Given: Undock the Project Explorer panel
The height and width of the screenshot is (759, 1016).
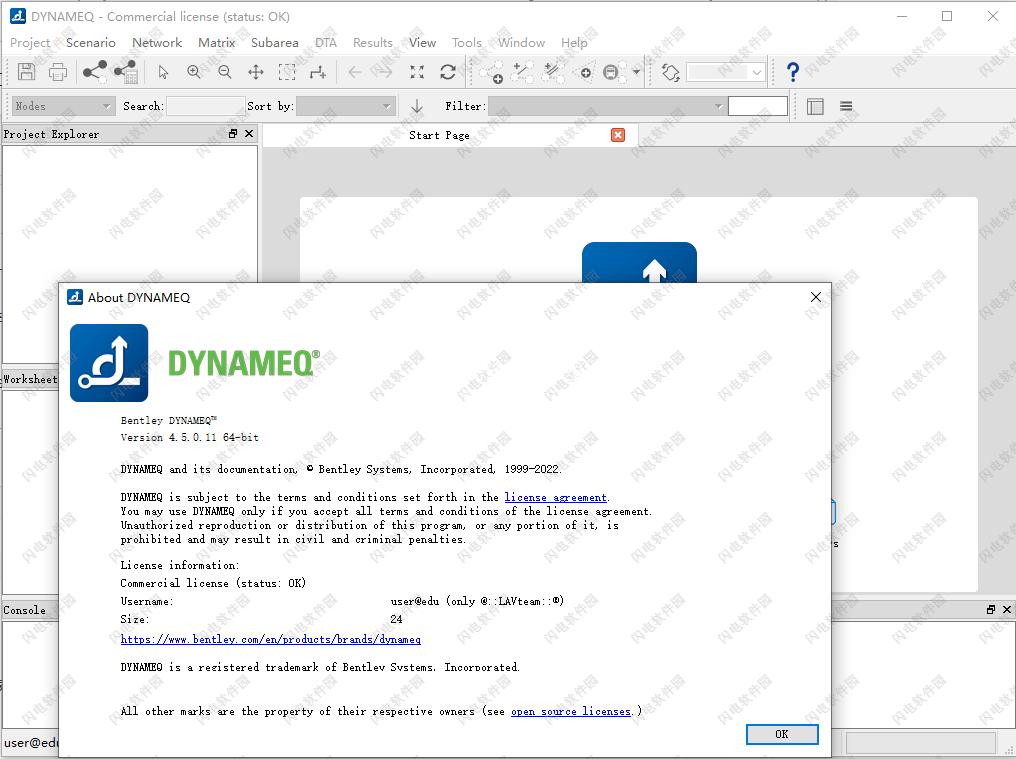Looking at the screenshot, I should (x=233, y=134).
